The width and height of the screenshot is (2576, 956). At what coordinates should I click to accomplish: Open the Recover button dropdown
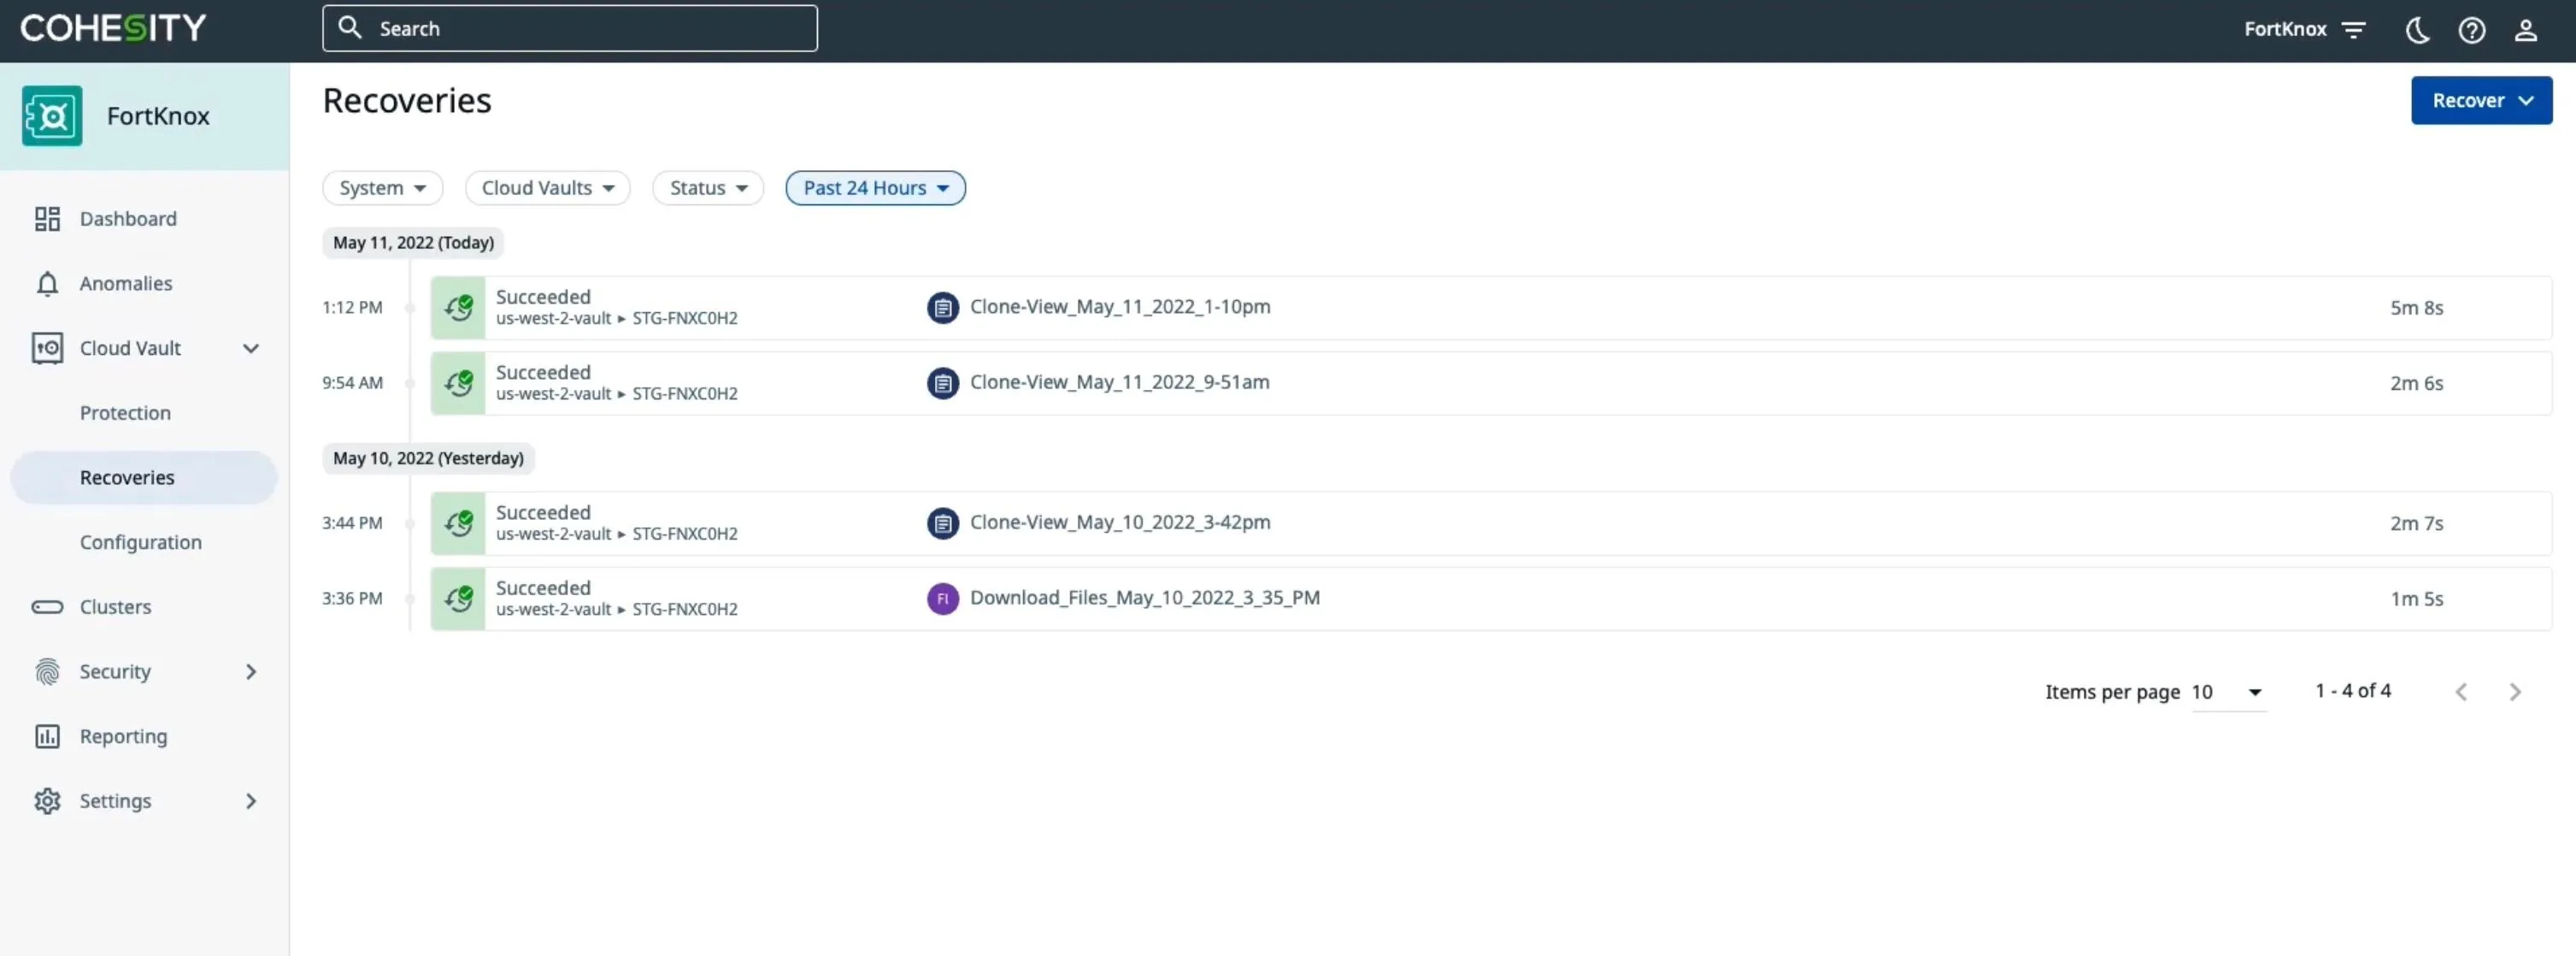point(2481,100)
